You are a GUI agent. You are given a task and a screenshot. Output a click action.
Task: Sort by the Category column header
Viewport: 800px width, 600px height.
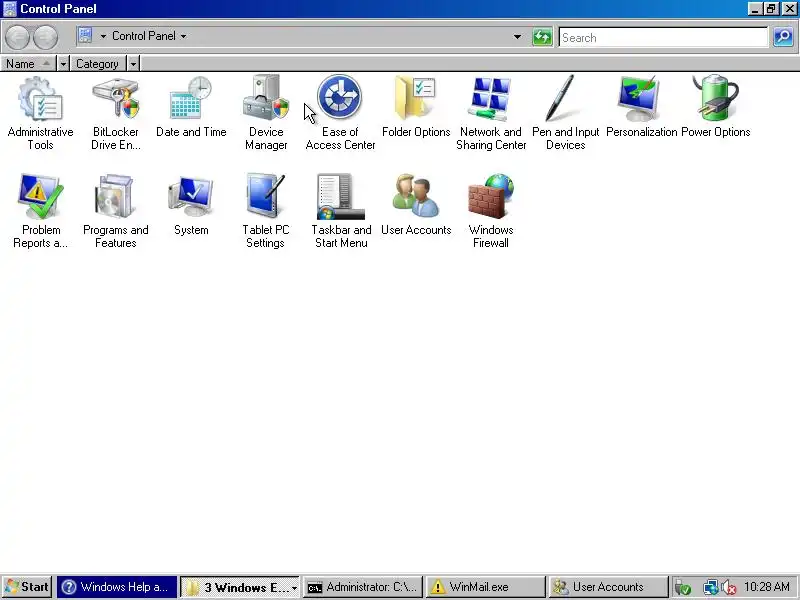coord(98,64)
